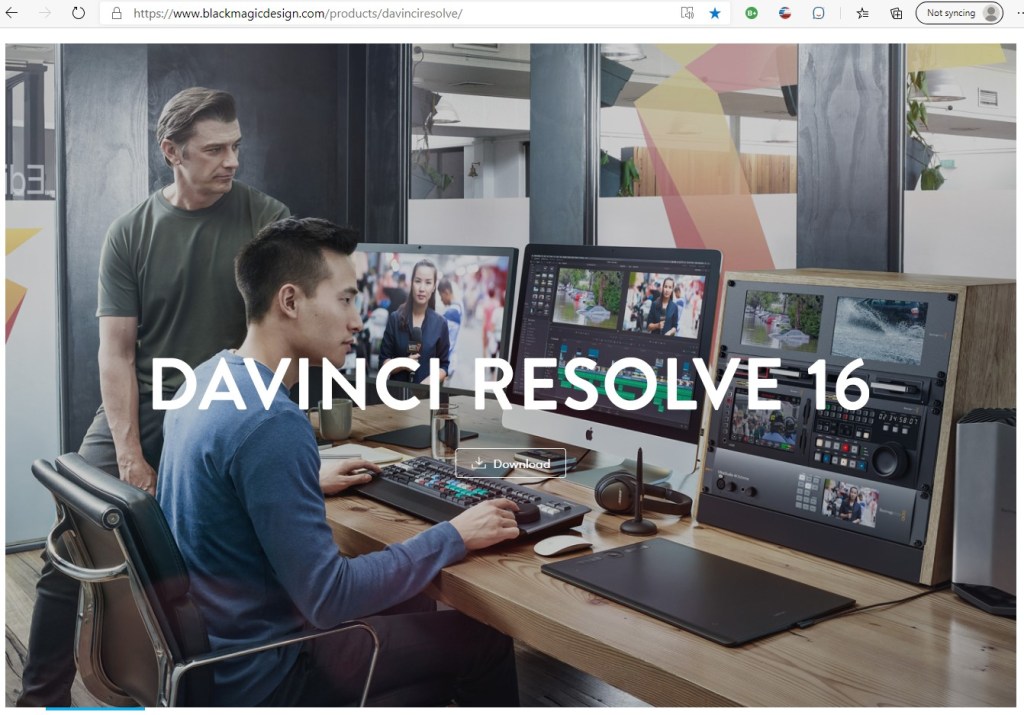Click the red and blue round extension icon

[785, 13]
